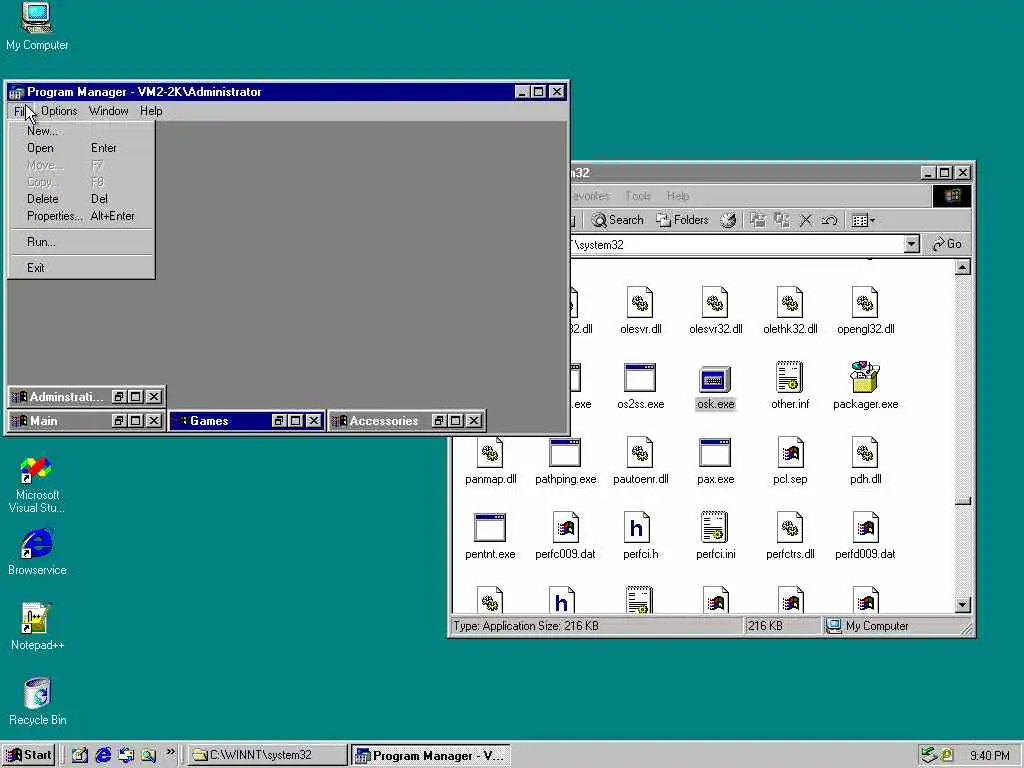Choose Delete from the File menu
Viewport: 1024px width, 768px height.
[x=81, y=199]
